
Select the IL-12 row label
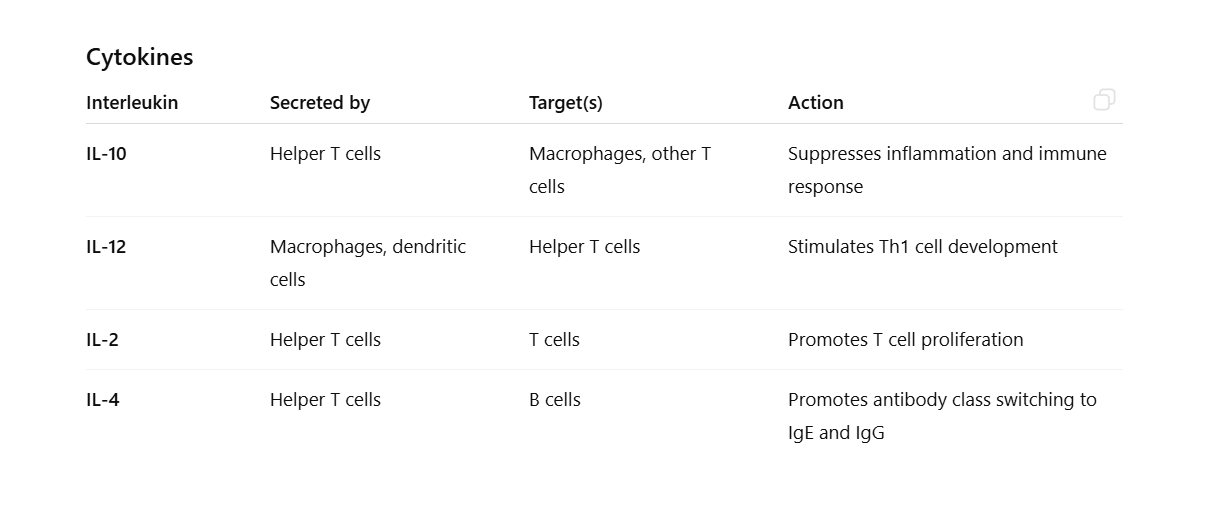[106, 247]
